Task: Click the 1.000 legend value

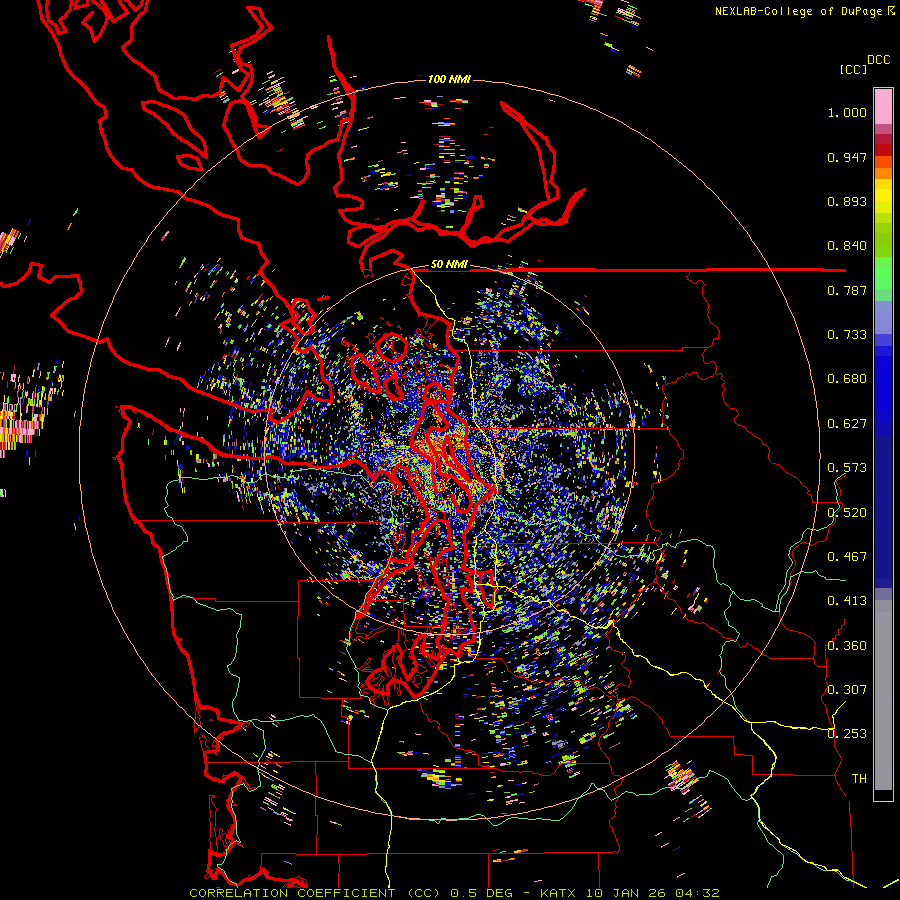Action: point(847,112)
